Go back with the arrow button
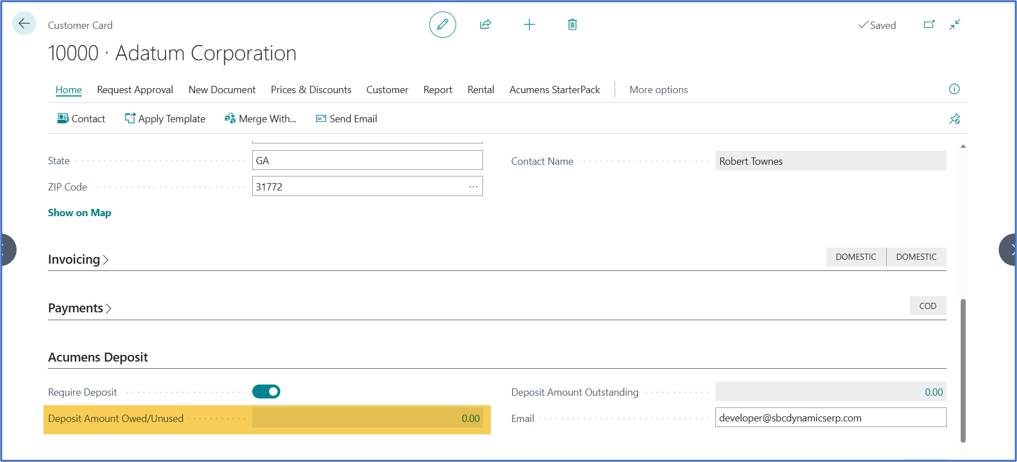Image resolution: width=1017 pixels, height=462 pixels. tap(24, 23)
